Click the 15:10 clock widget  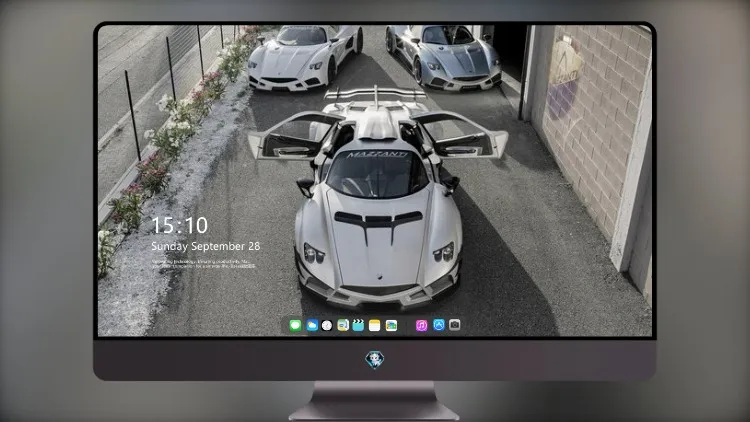[180, 225]
